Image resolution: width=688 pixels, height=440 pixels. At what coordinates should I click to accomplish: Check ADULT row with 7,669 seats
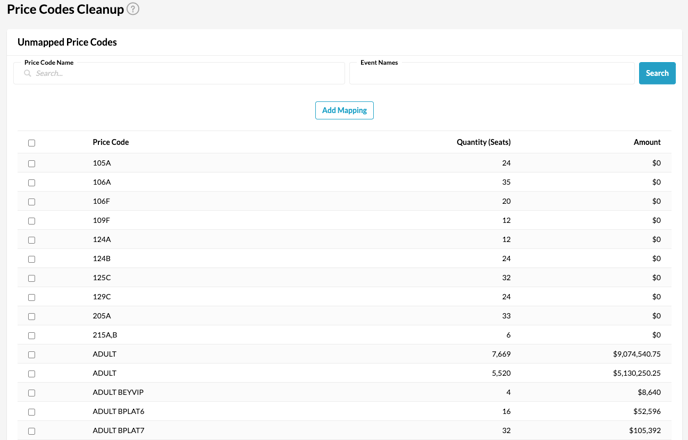coord(31,355)
